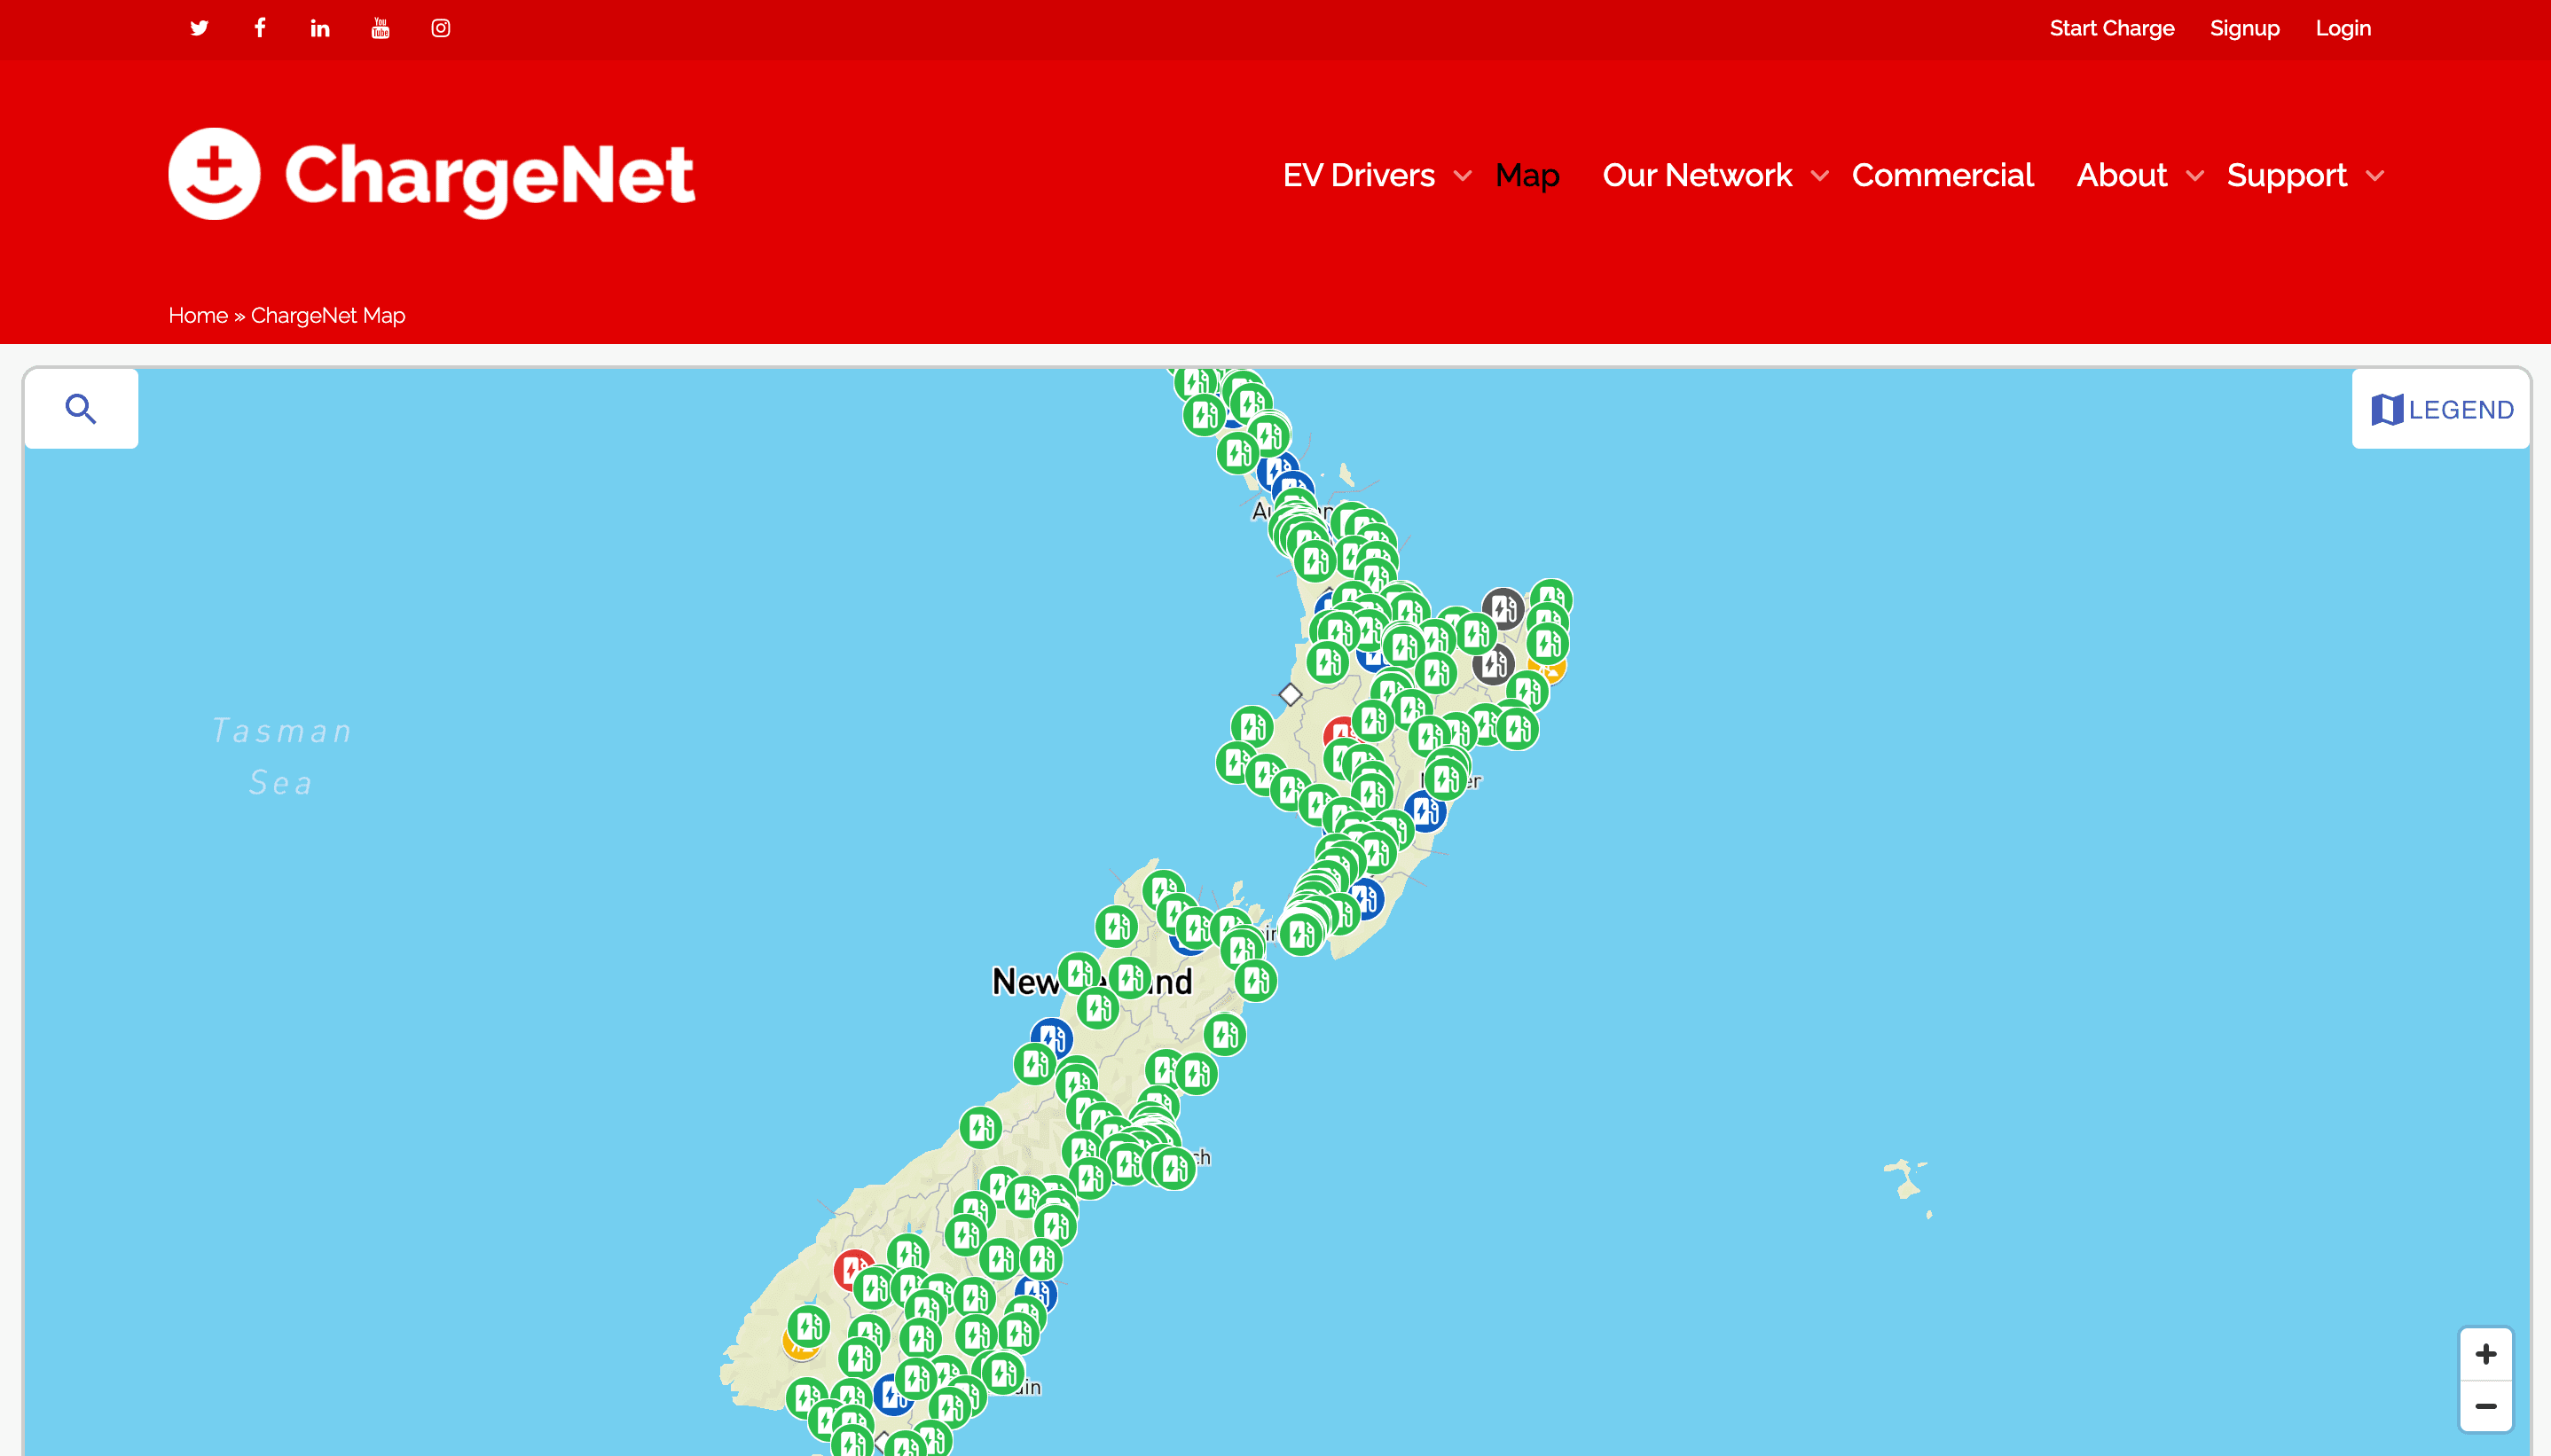Open the LinkedIn social icon
This screenshot has width=2551, height=1456.
[x=320, y=28]
